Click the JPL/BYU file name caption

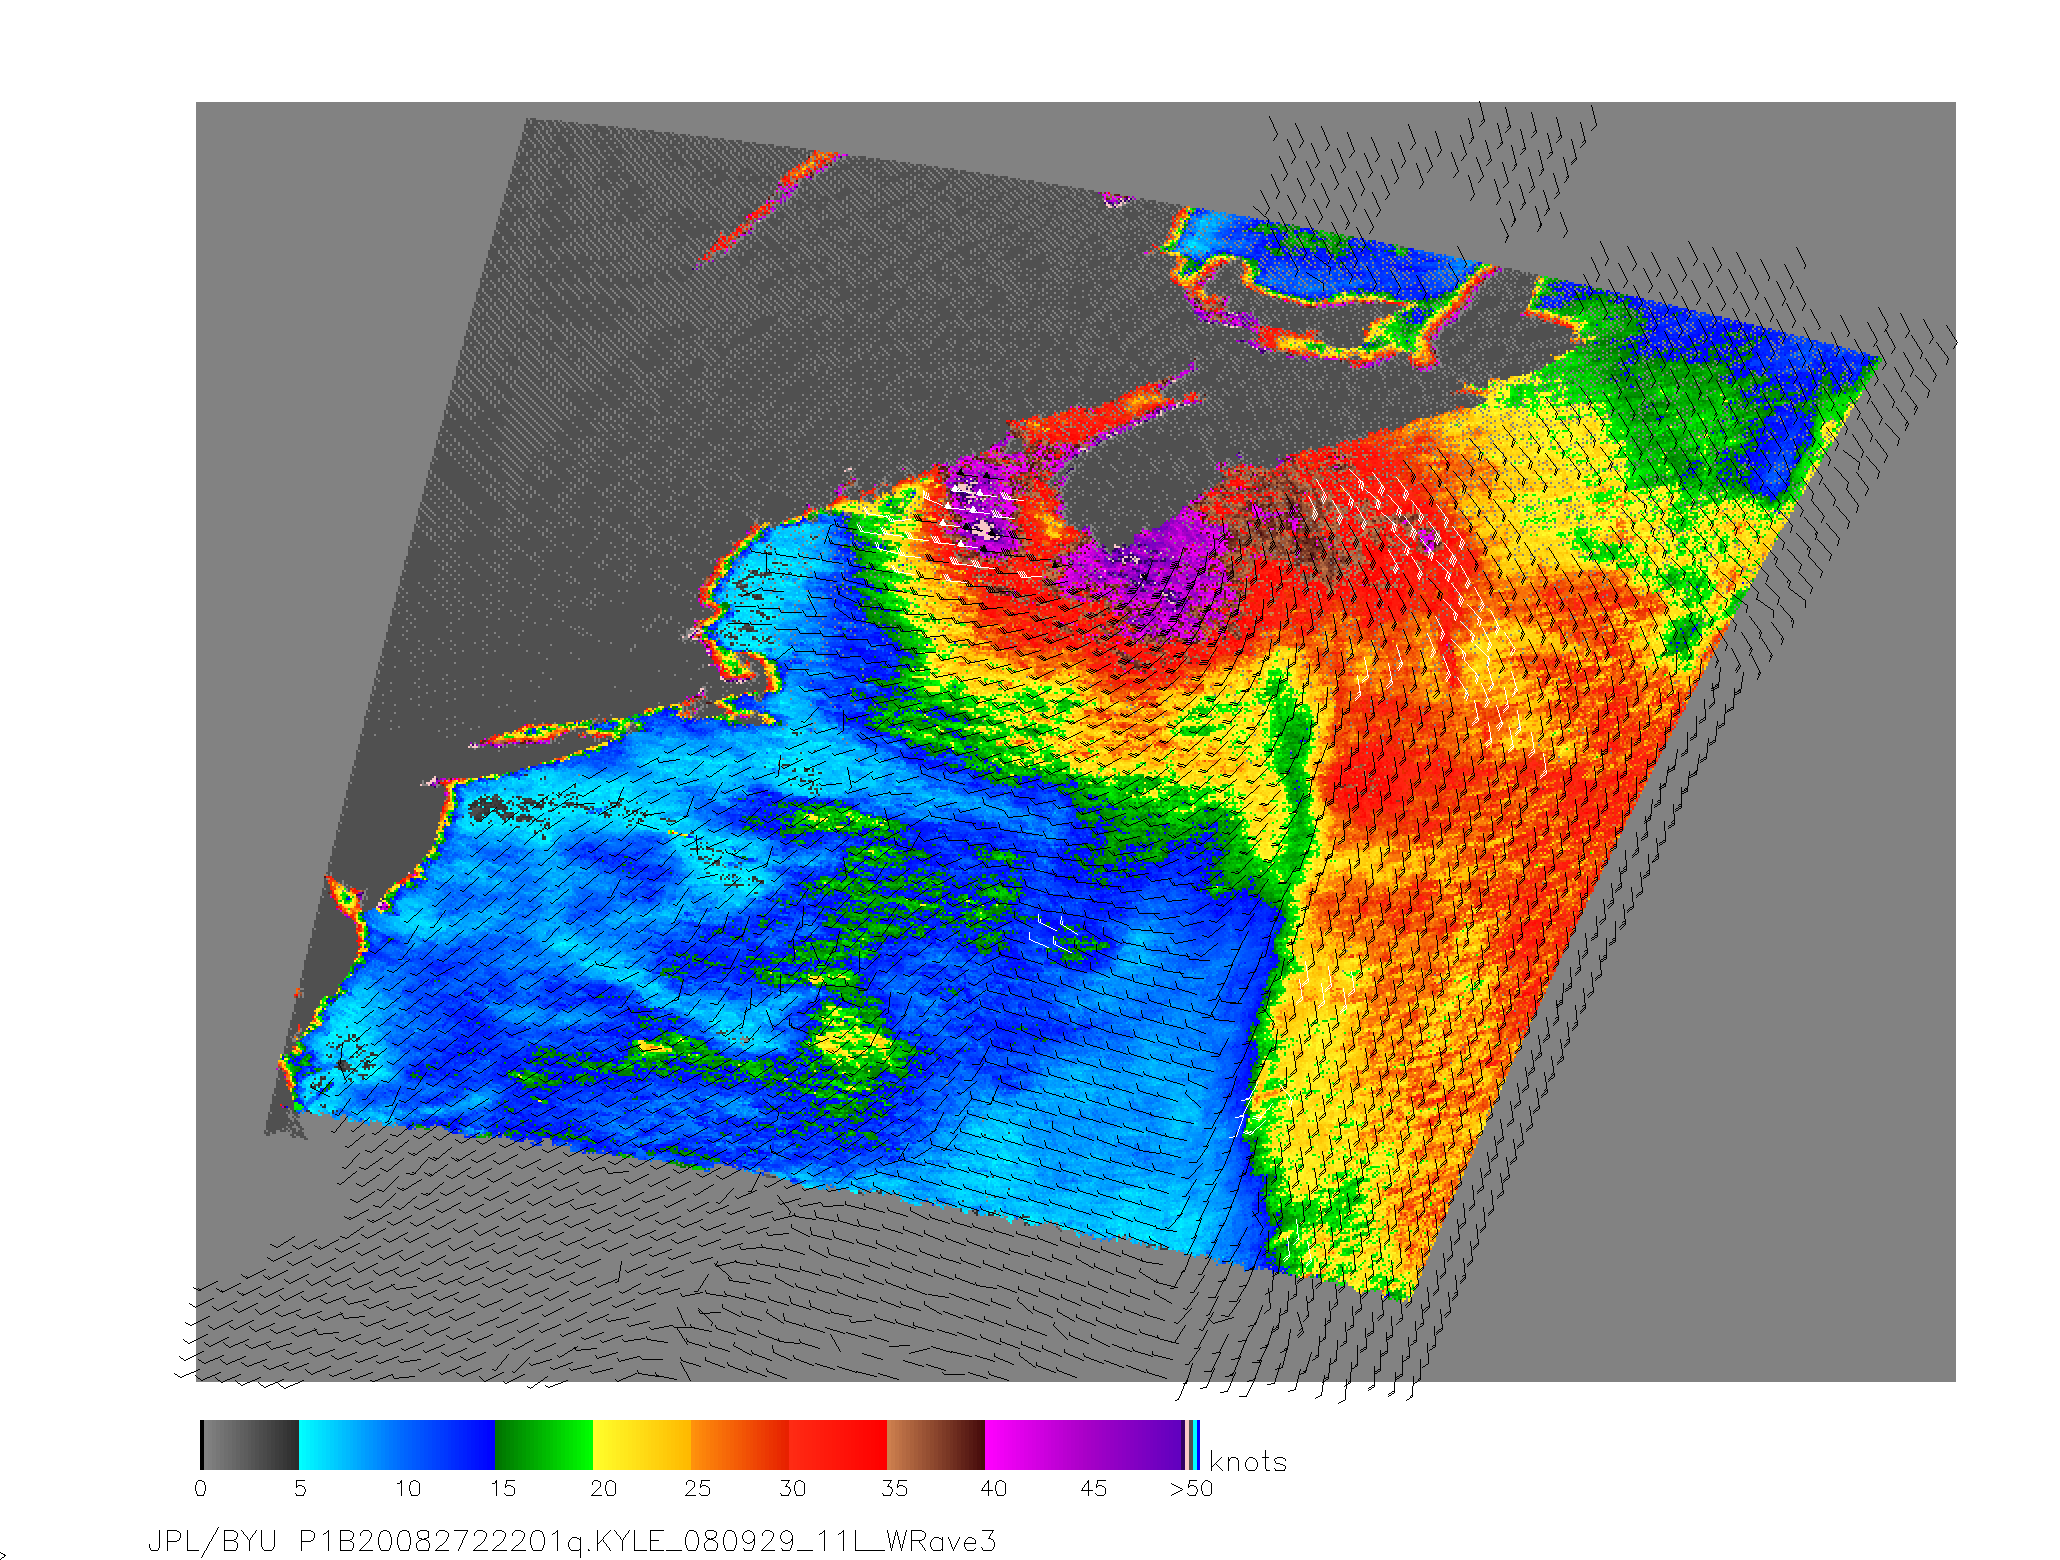(x=572, y=1542)
